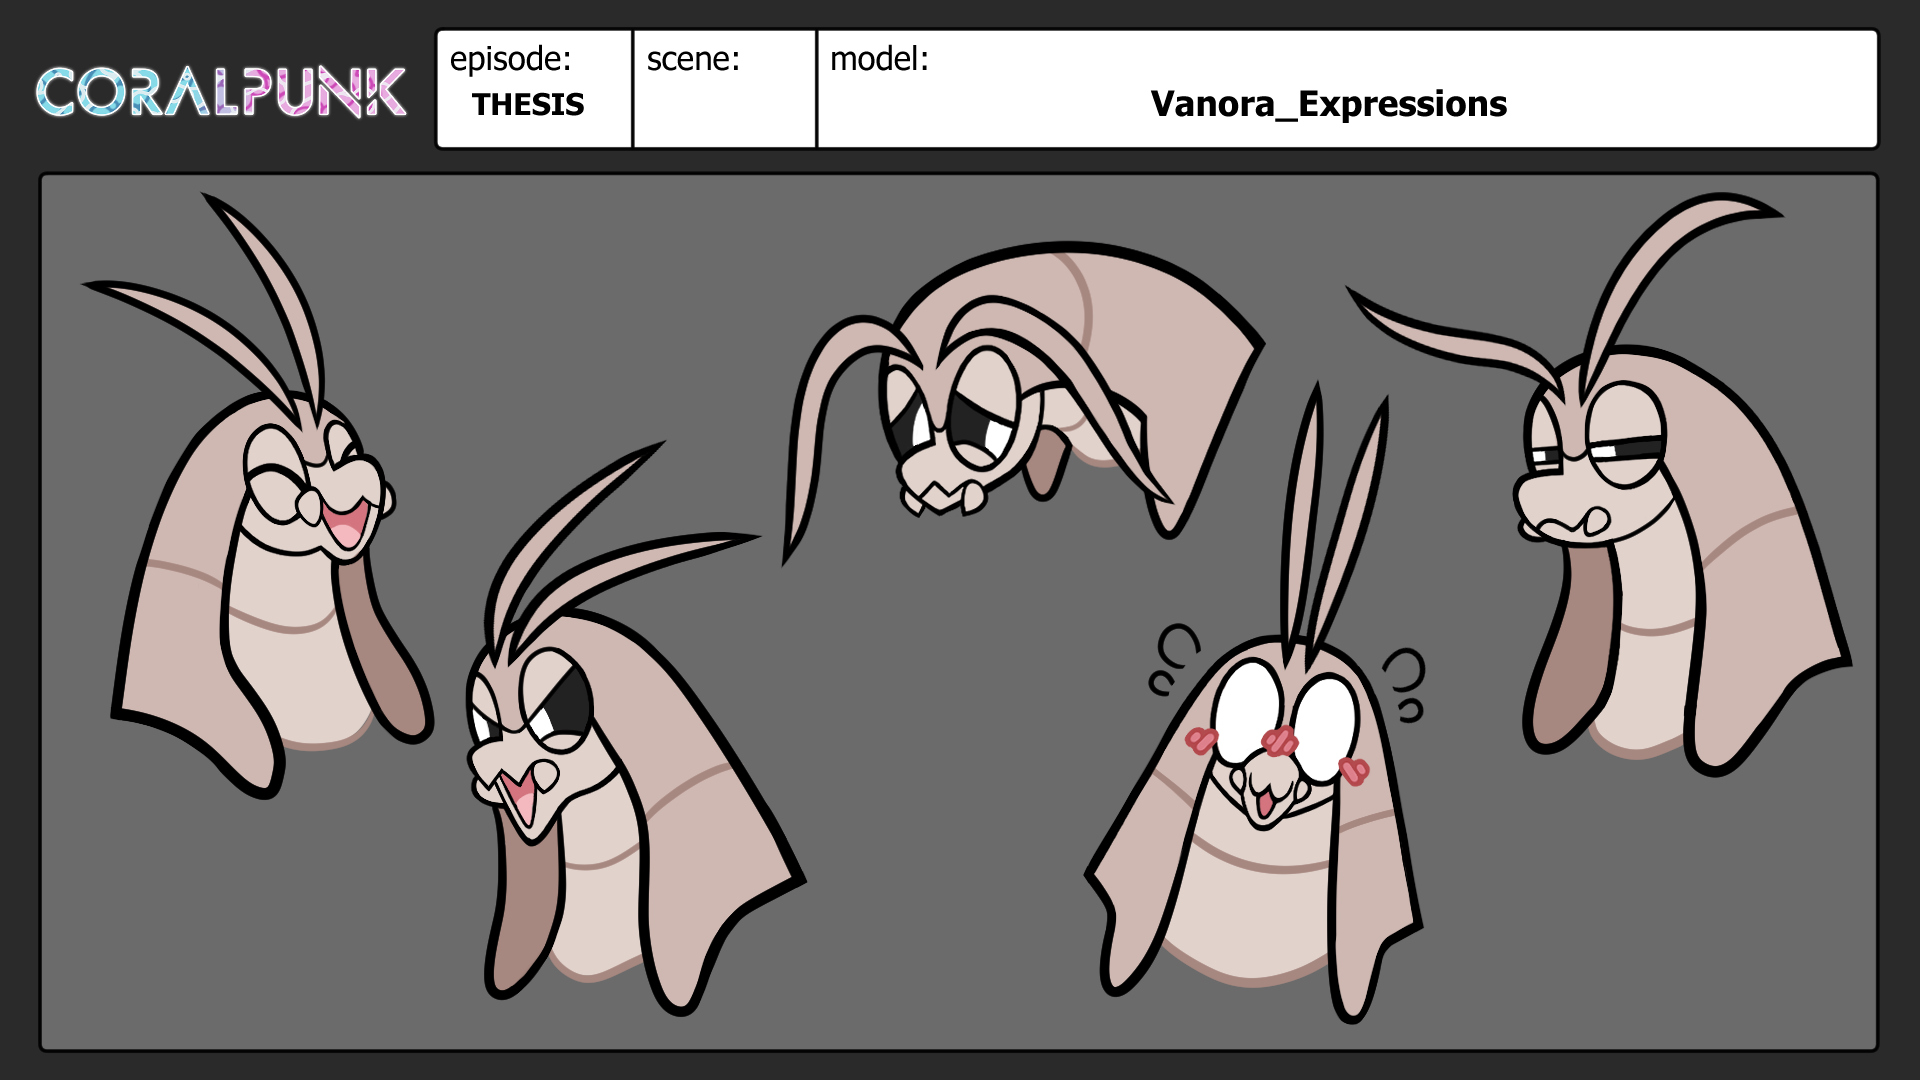1920x1080 pixels.
Task: Click the CORALPUNK logo
Action: pyautogui.click(x=221, y=93)
